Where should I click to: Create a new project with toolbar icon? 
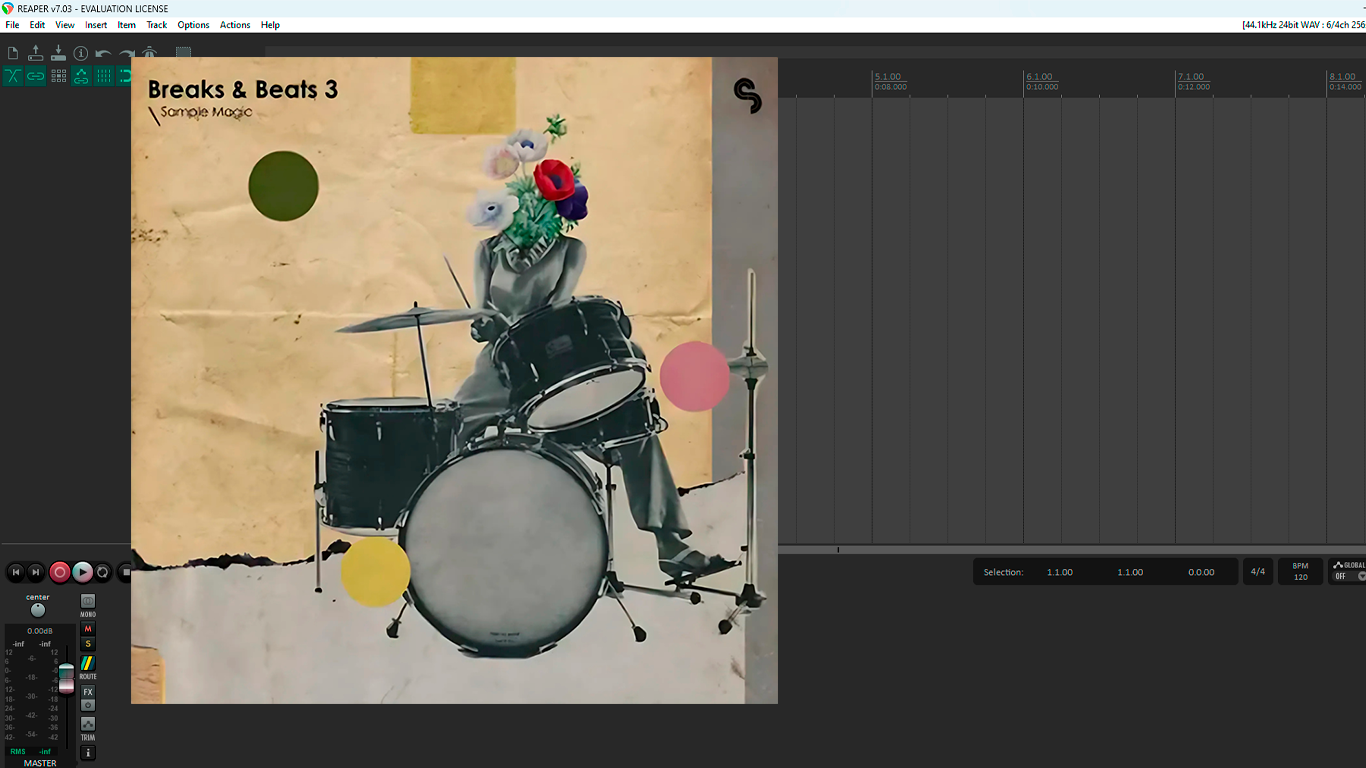pos(13,53)
